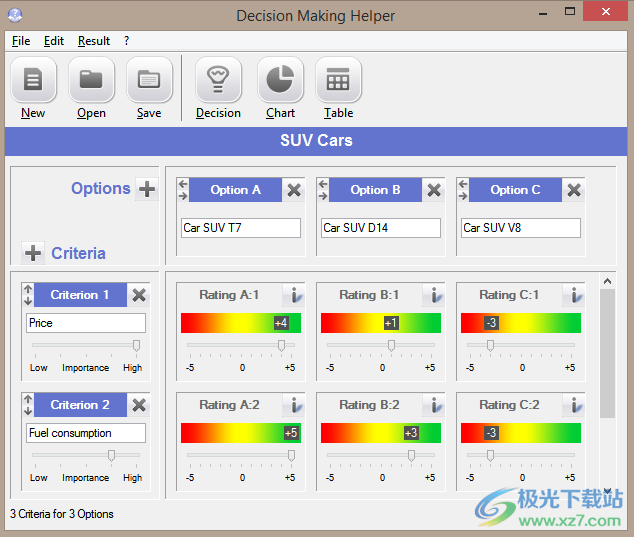The width and height of the screenshot is (634, 537).
Task: Click the Car SUV V8 name field
Action: point(520,228)
